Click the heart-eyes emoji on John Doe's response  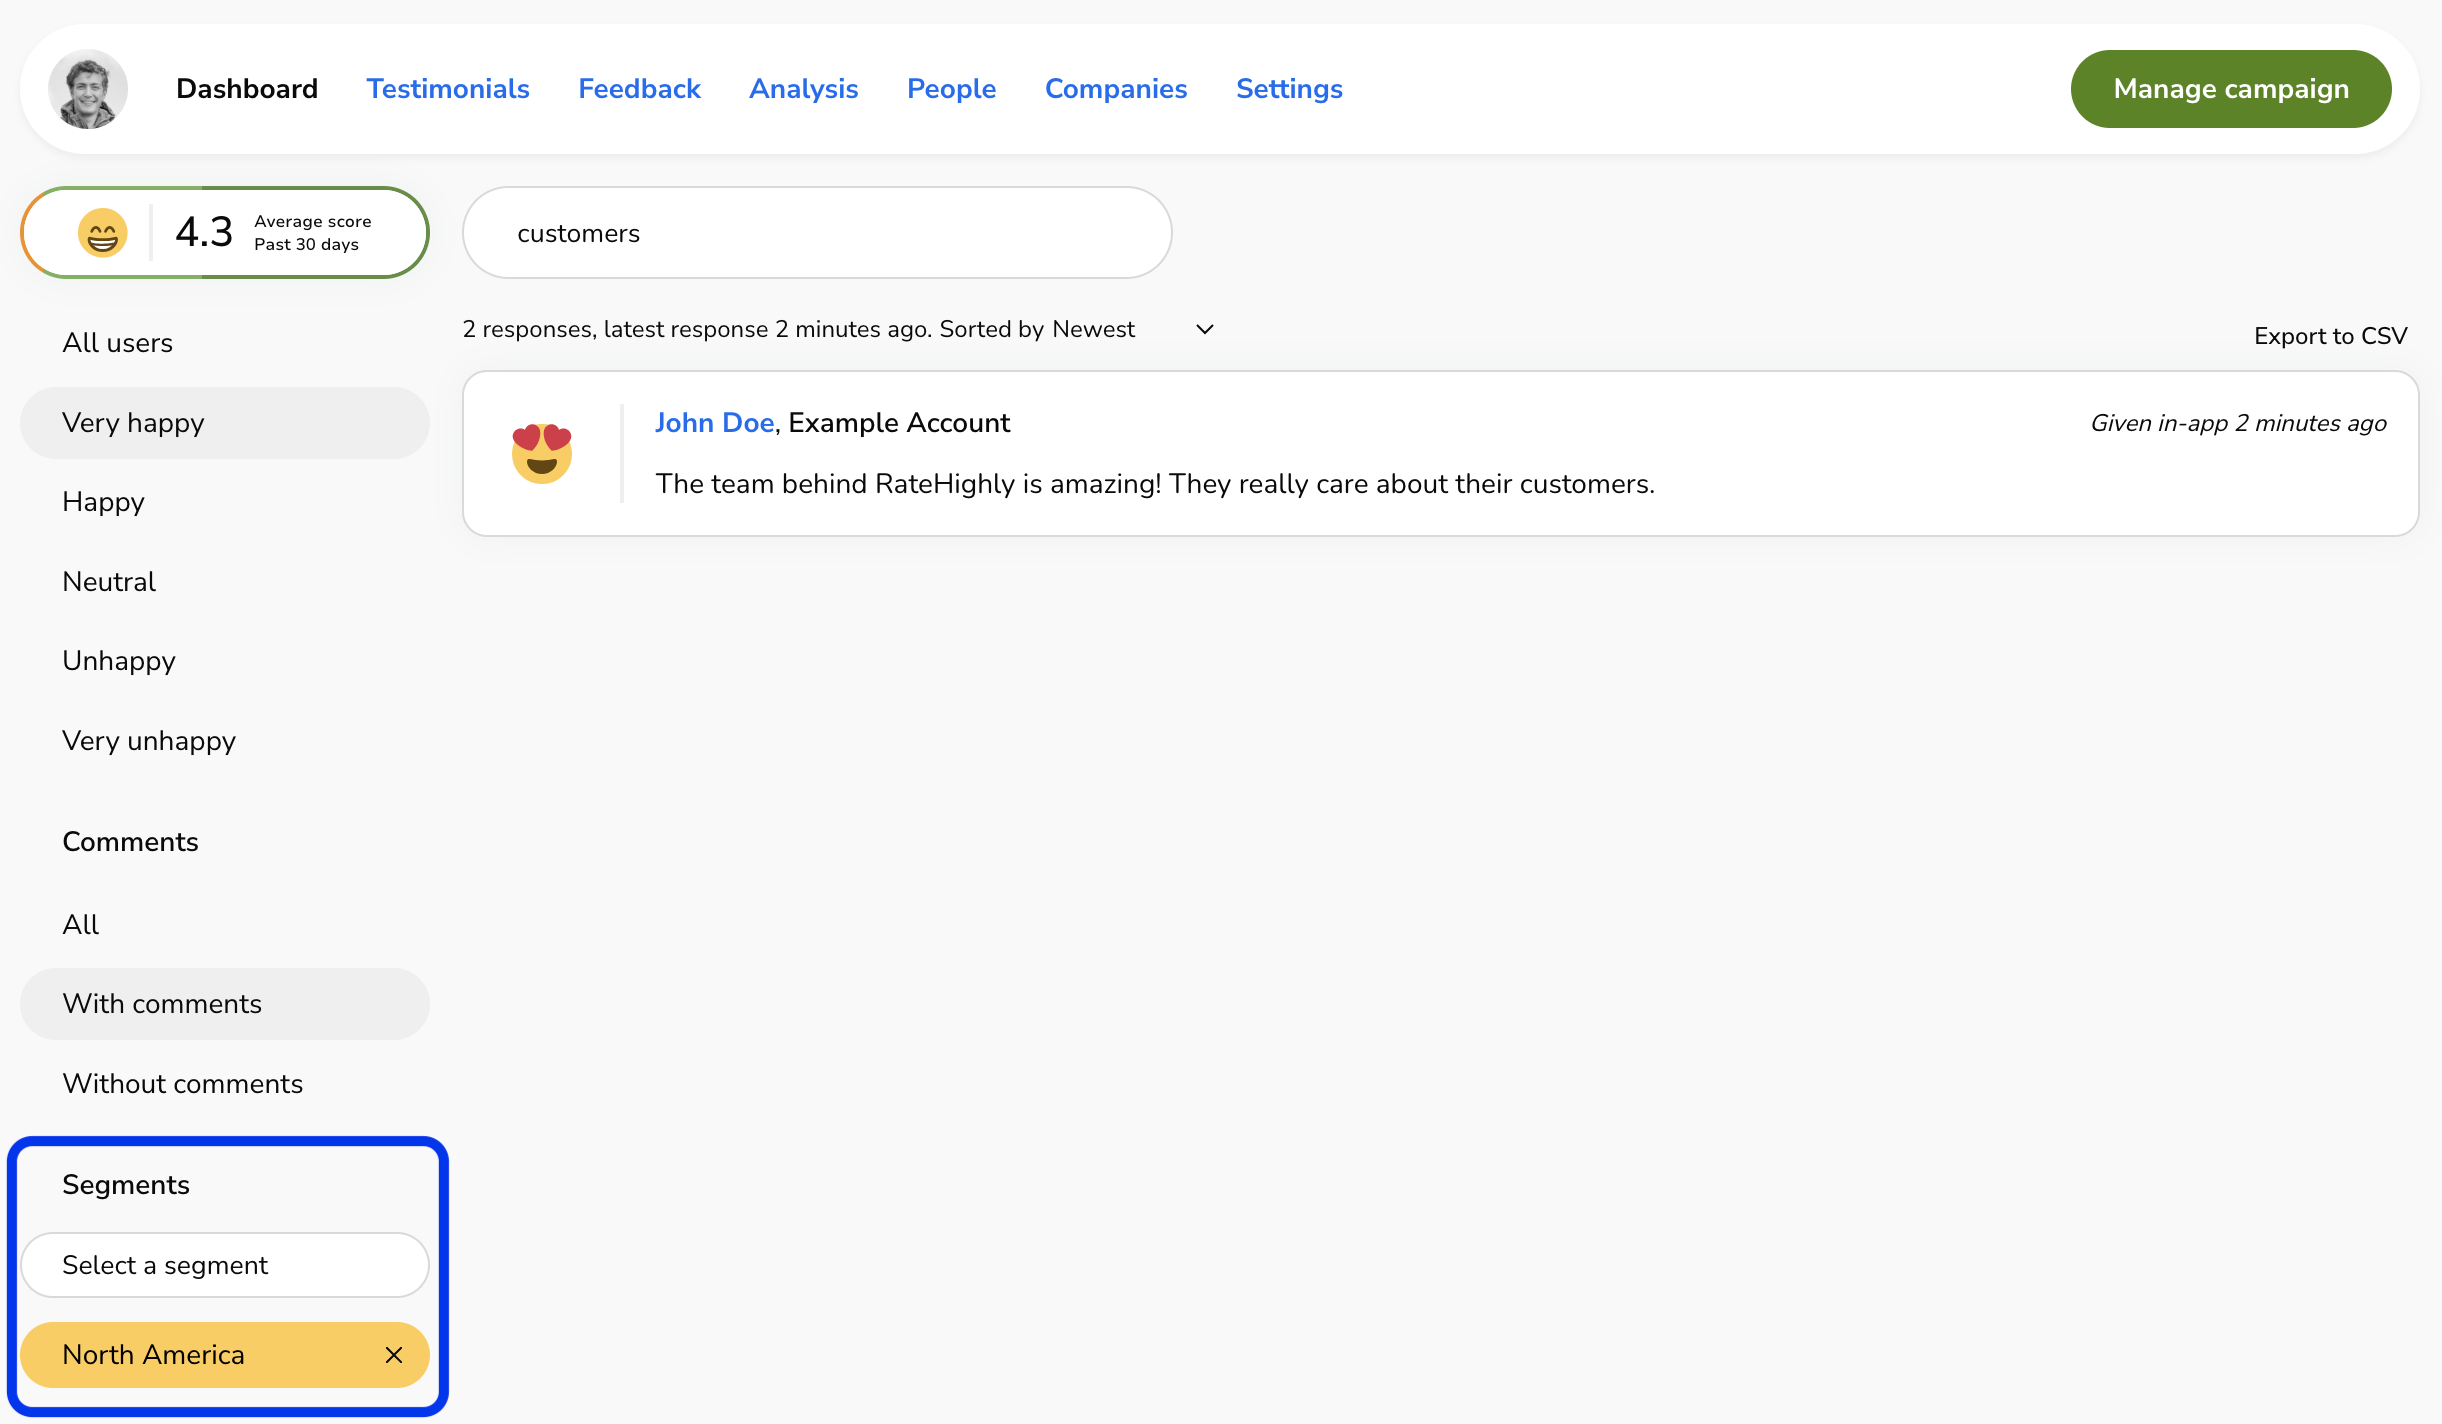541,453
